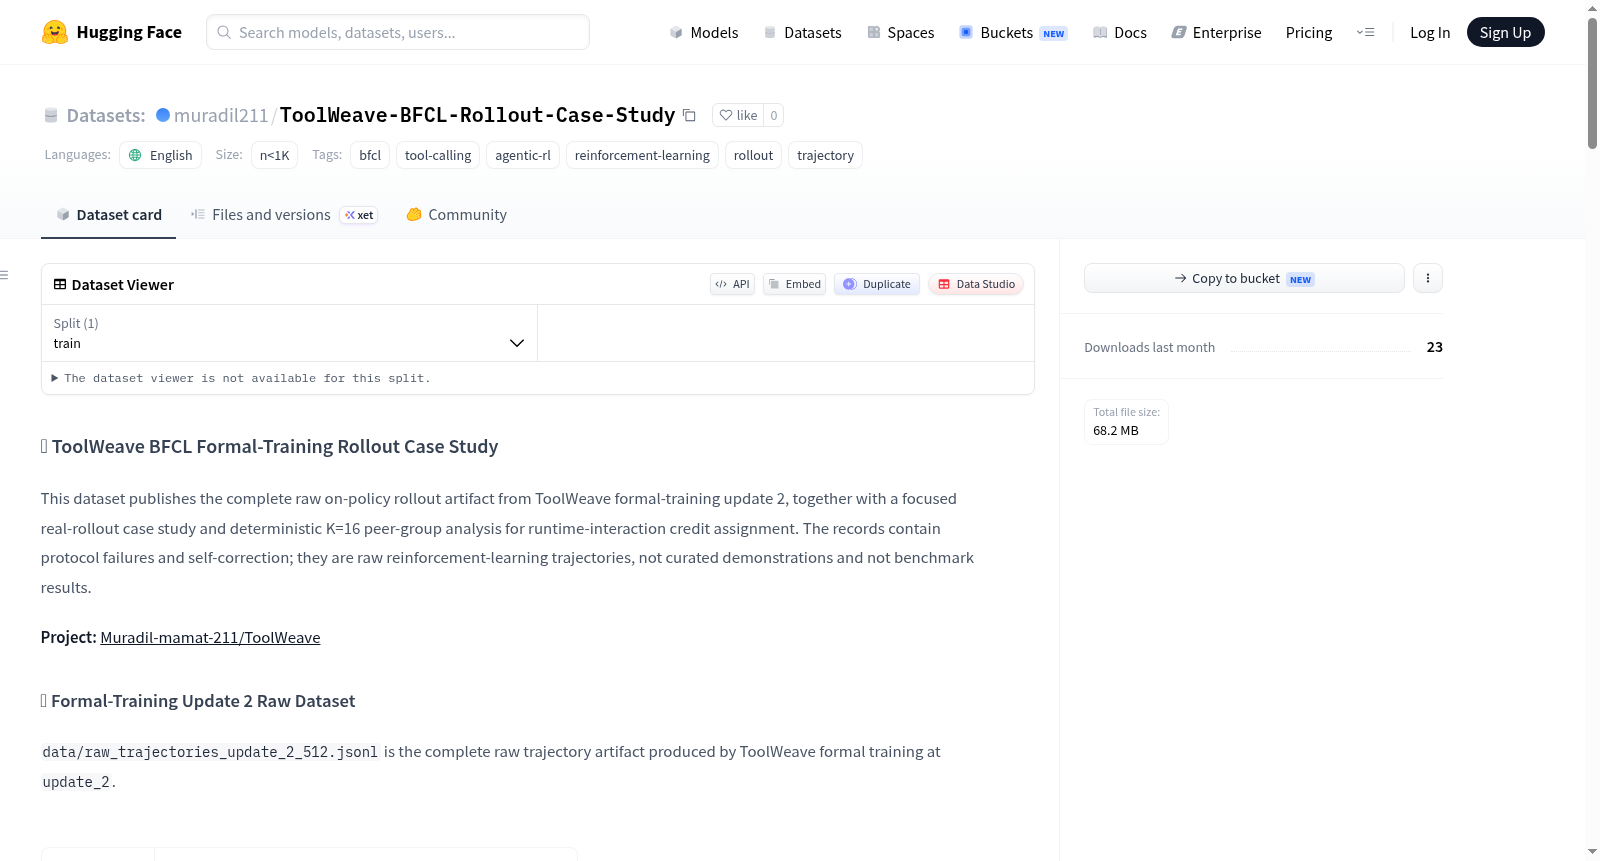Open the Community tab
Viewport: 1600px width, 861px height.
pyautogui.click(x=456, y=215)
